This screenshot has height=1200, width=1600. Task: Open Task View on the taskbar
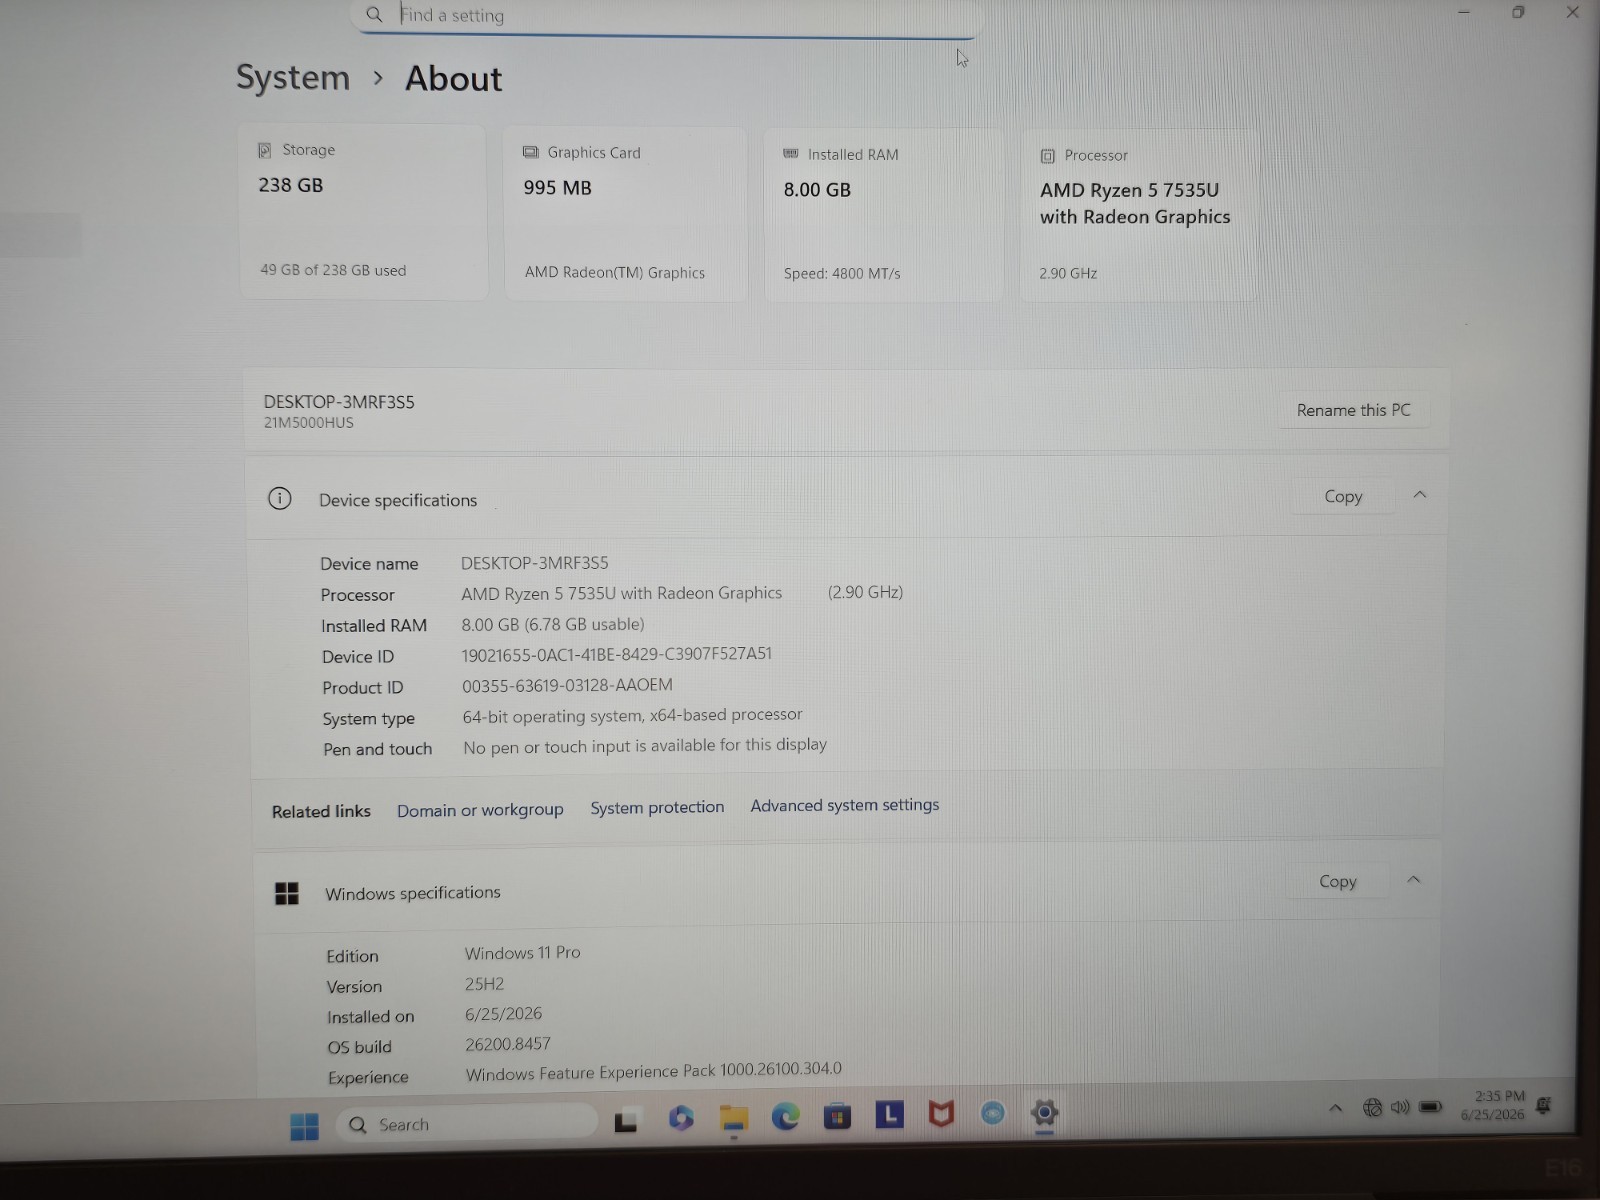coord(626,1121)
